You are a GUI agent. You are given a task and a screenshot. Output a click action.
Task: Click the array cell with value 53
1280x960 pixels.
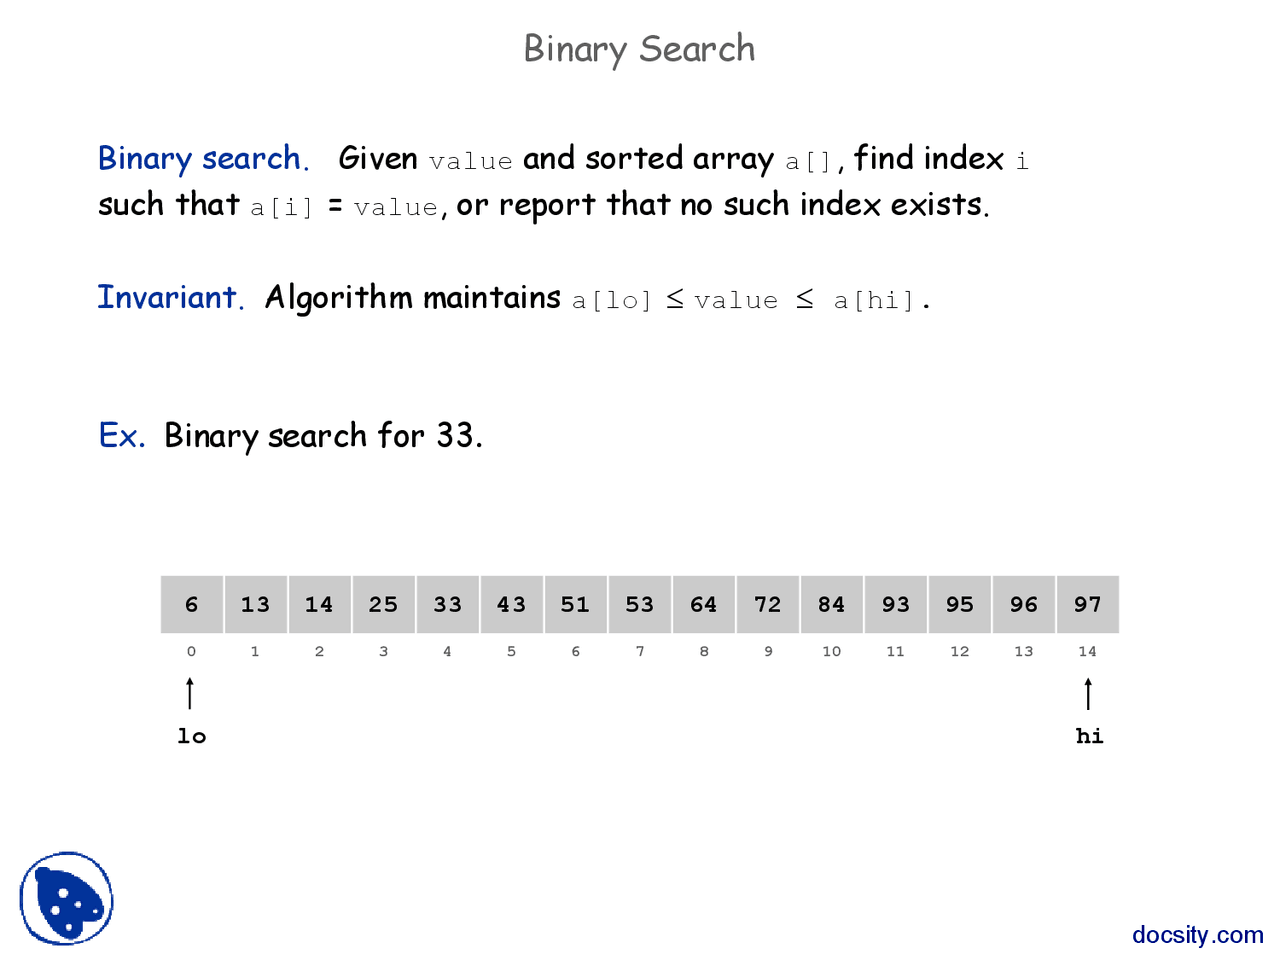pos(640,604)
